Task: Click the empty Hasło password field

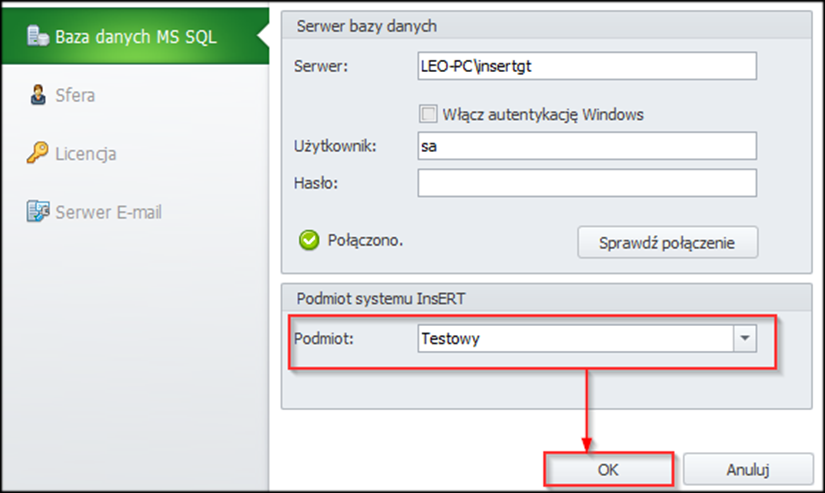Action: 587,183
